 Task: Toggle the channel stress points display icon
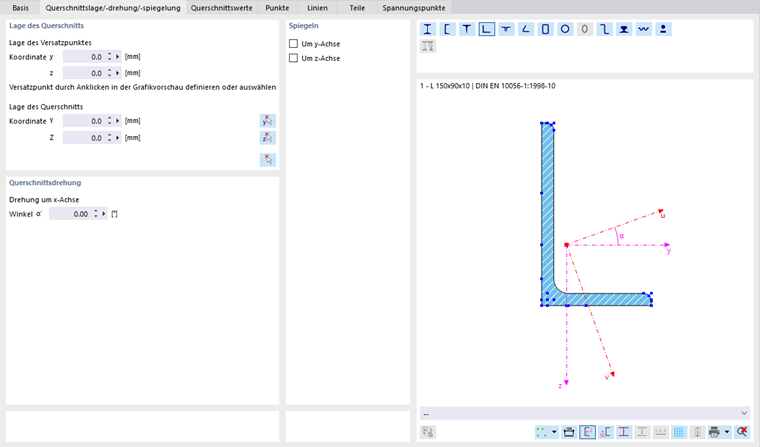tap(605, 431)
